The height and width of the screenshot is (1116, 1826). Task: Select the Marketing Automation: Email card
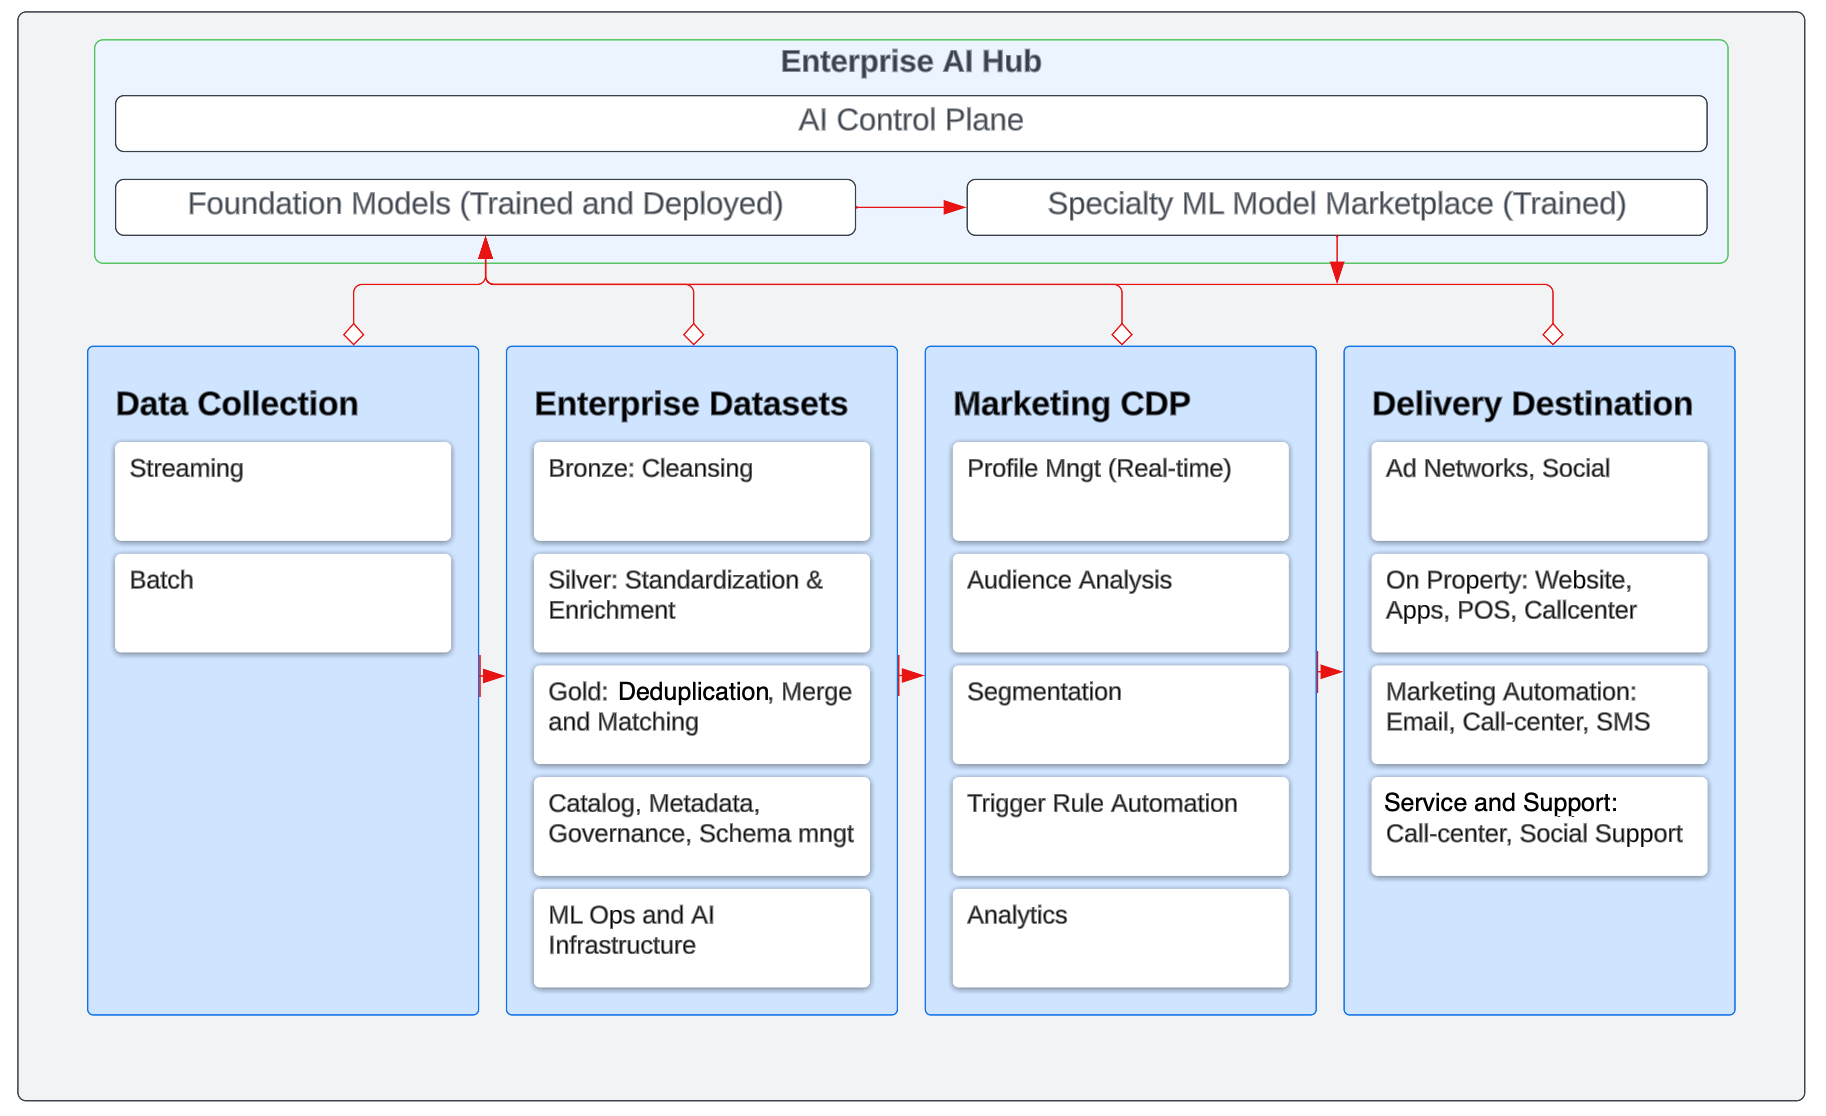point(1539,715)
